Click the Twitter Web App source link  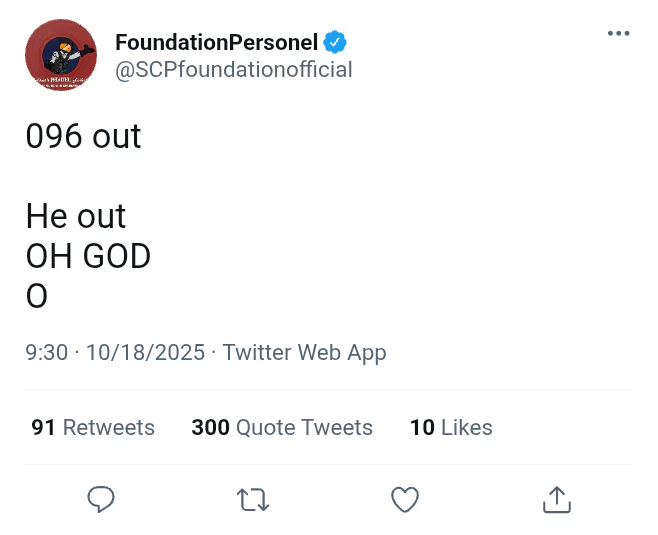tap(304, 352)
